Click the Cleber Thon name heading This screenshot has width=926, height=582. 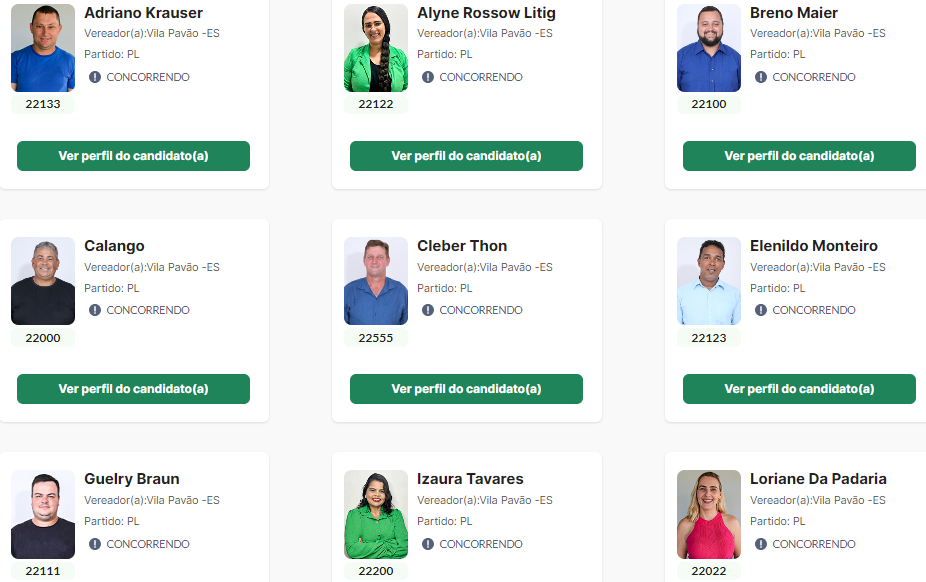tap(462, 246)
